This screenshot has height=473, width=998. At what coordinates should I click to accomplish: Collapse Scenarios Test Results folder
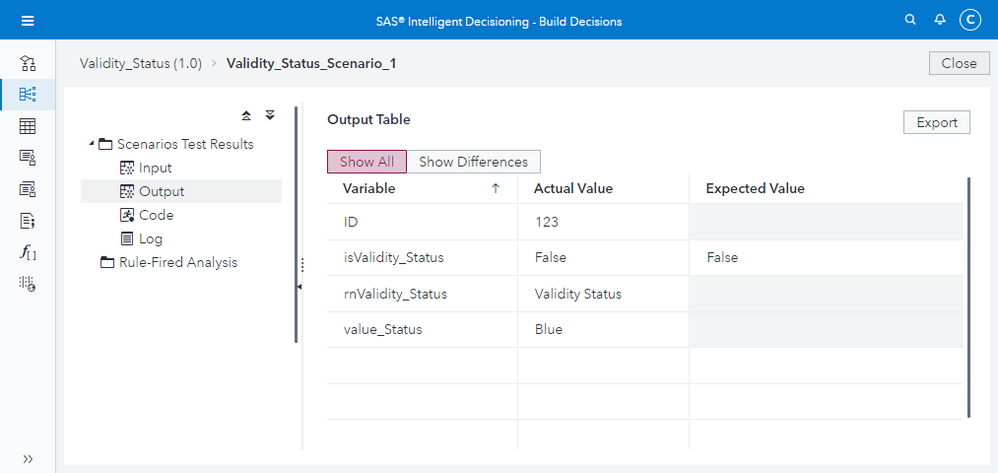coord(93,144)
